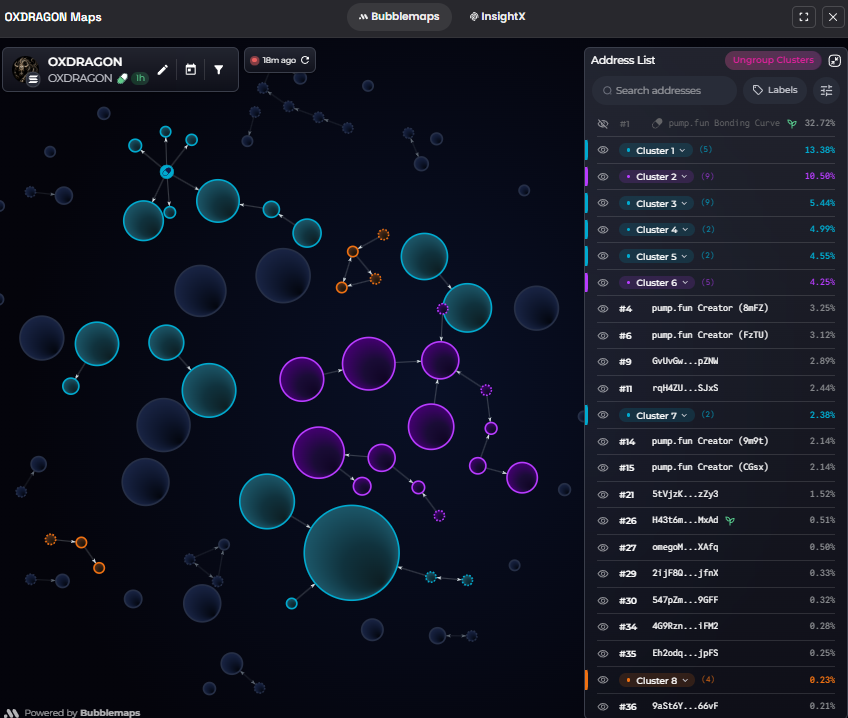Image resolution: width=848 pixels, height=718 pixels.
Task: Click the Ungroup Clusters button
Action: tap(773, 60)
